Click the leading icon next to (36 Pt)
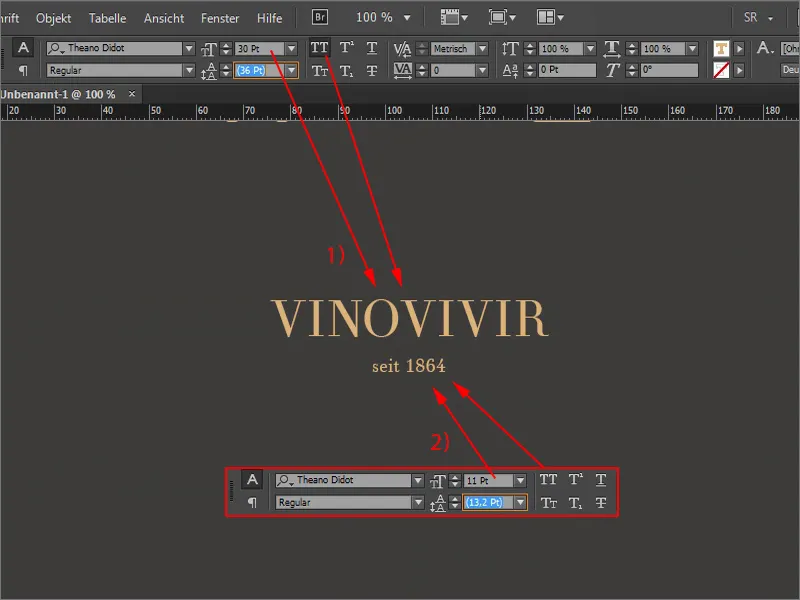Screen dimensions: 800x600 (x=209, y=71)
